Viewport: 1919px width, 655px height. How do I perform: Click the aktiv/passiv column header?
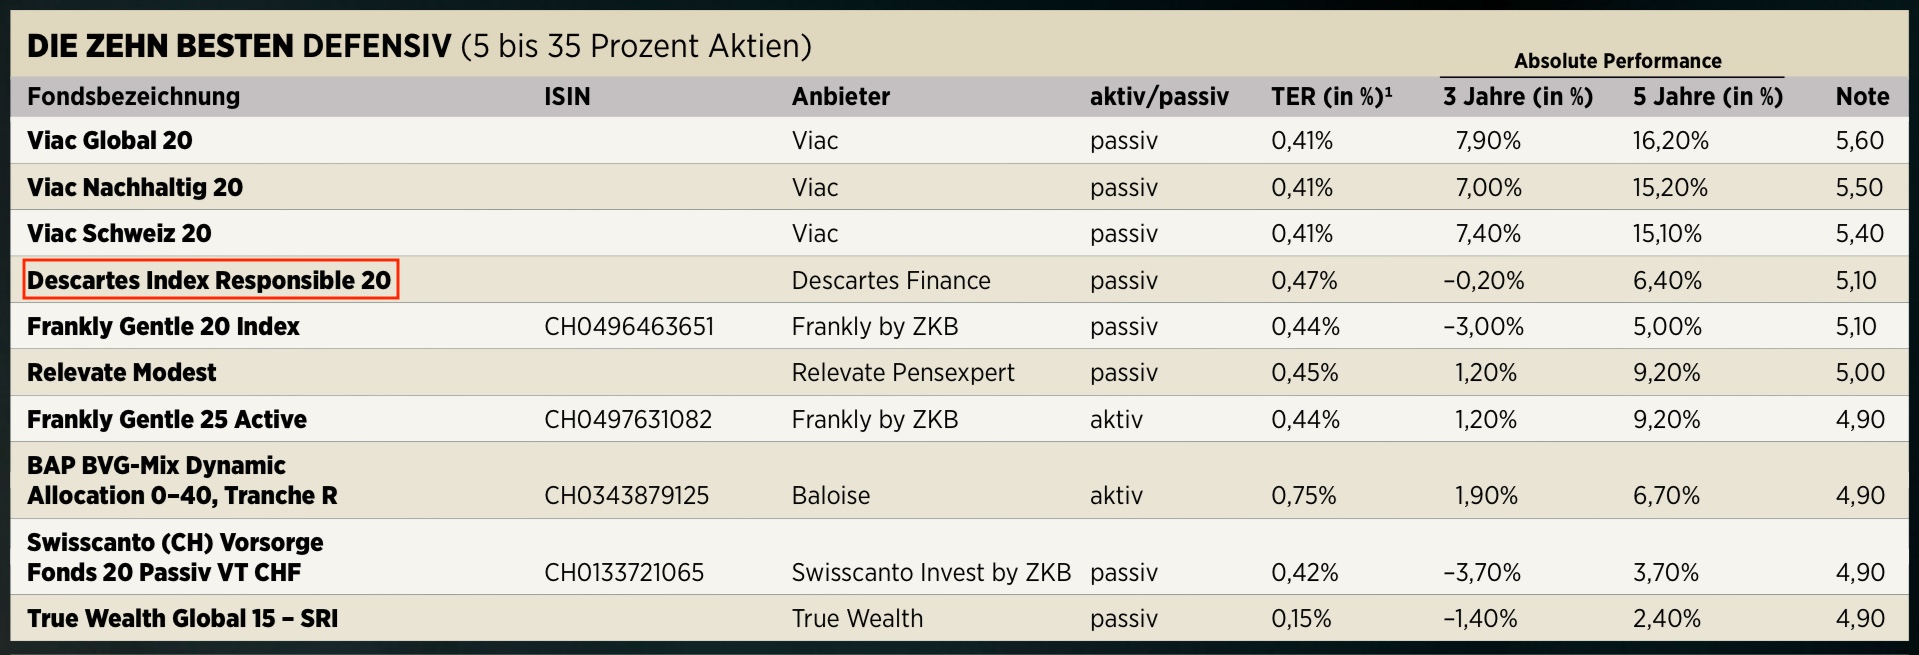[x=1159, y=97]
